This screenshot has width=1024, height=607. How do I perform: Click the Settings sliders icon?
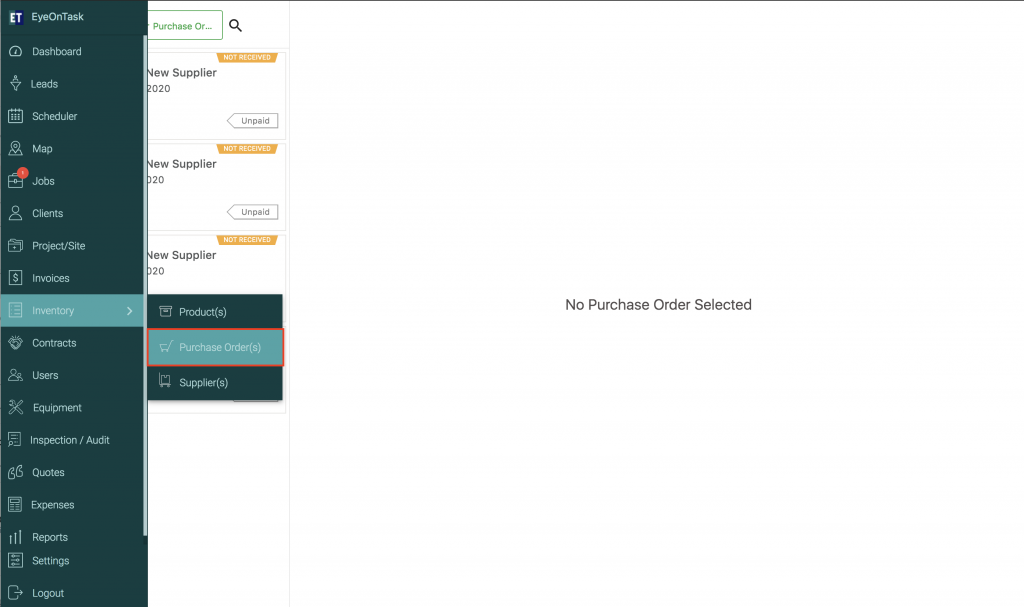(x=15, y=561)
